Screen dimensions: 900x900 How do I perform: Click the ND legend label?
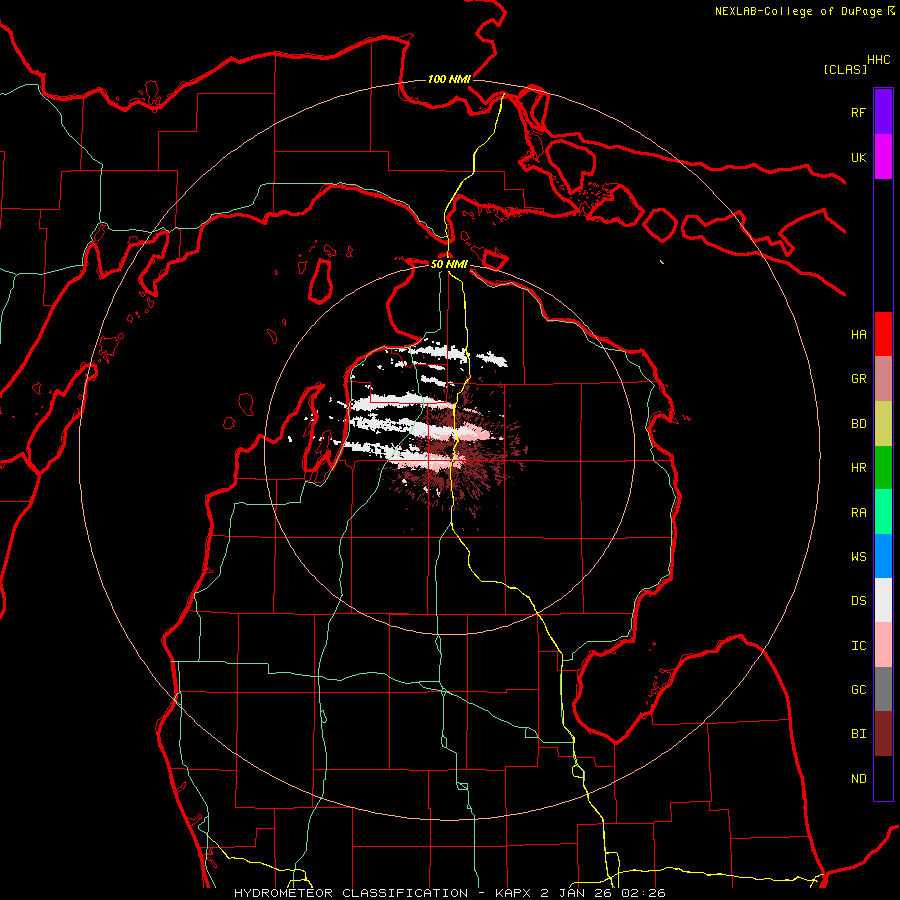(x=858, y=779)
